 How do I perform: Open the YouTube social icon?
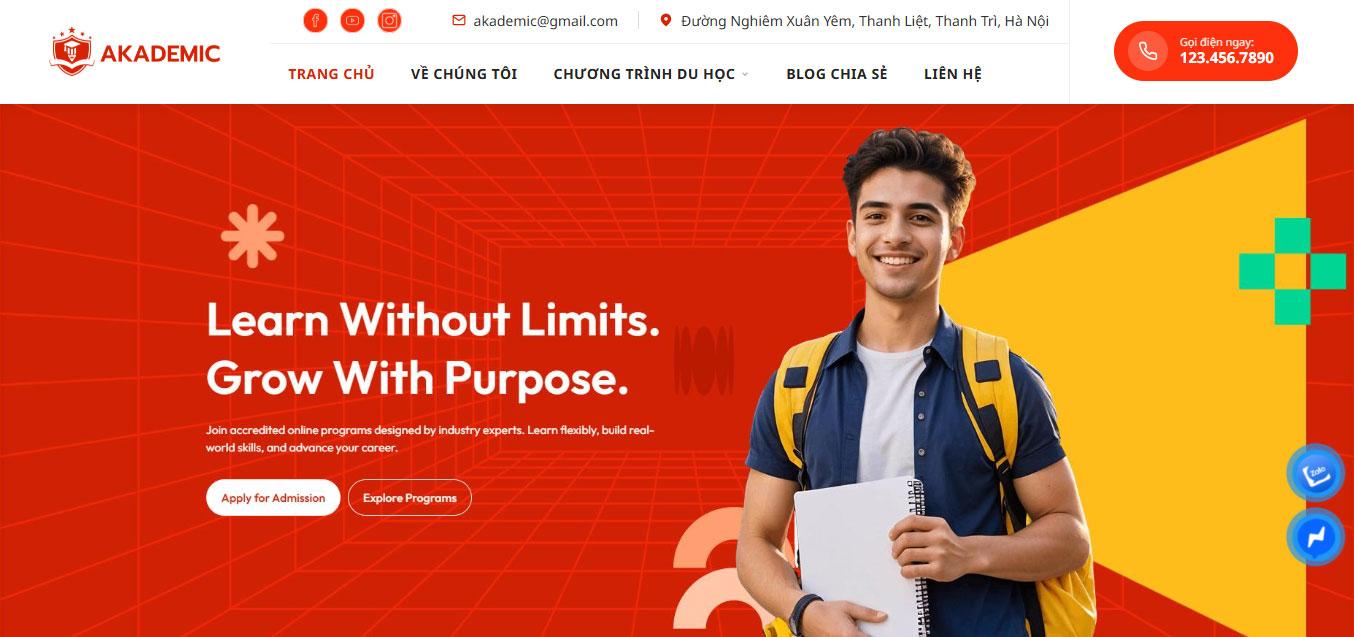(352, 20)
